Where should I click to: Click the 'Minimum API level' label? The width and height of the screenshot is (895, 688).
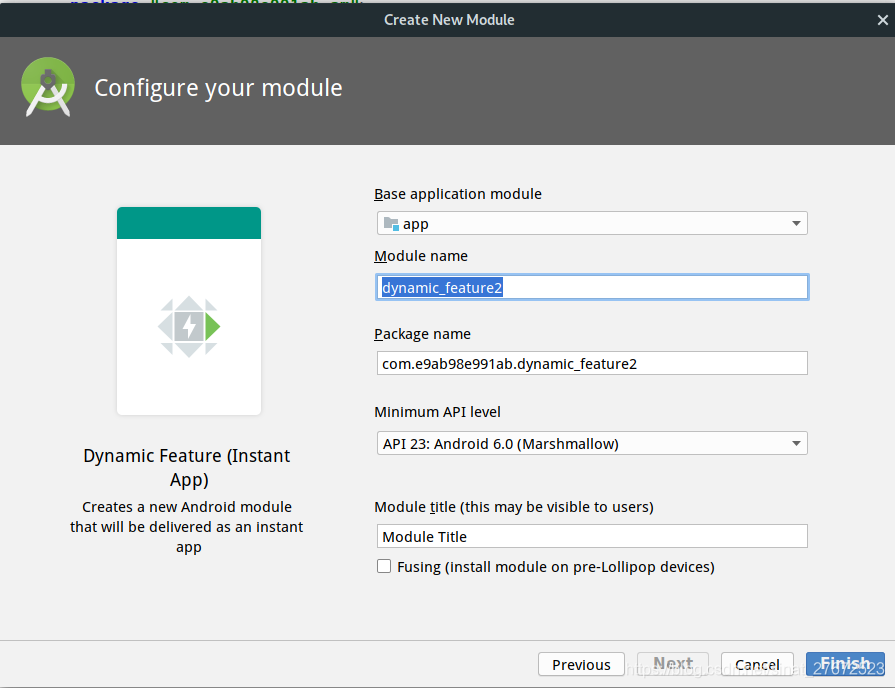pyautogui.click(x=437, y=412)
